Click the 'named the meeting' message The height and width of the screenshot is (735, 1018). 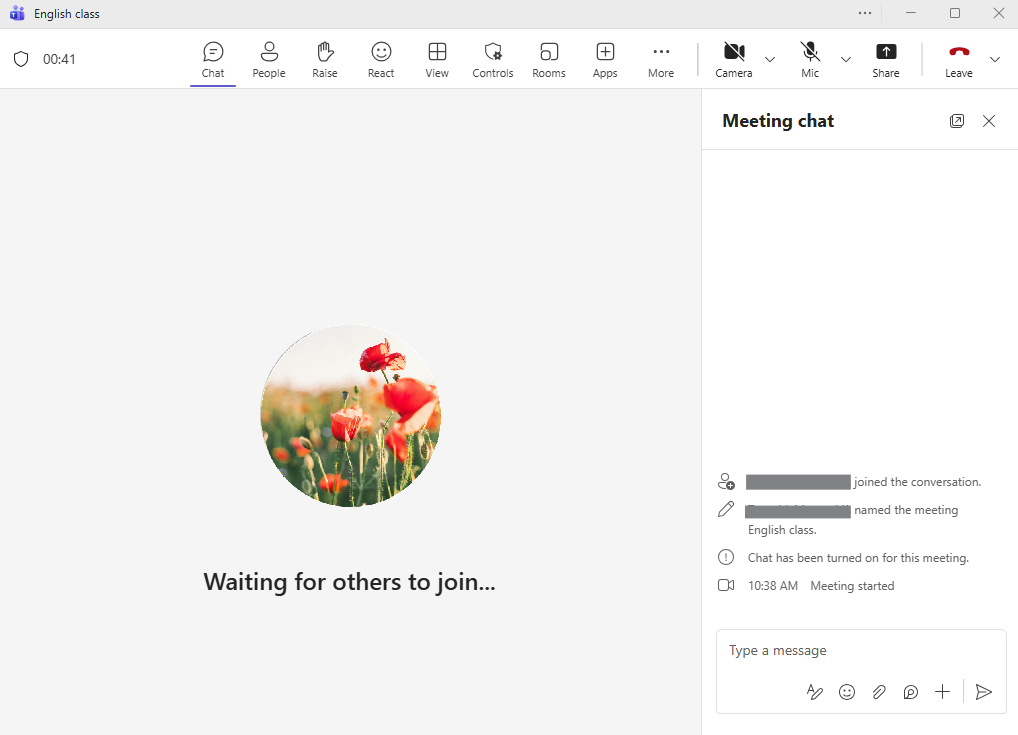[x=906, y=510]
